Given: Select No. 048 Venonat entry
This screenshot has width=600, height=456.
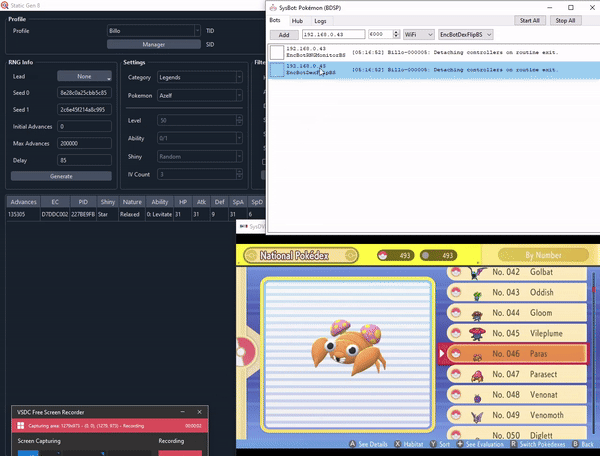Looking at the screenshot, I should [517, 395].
